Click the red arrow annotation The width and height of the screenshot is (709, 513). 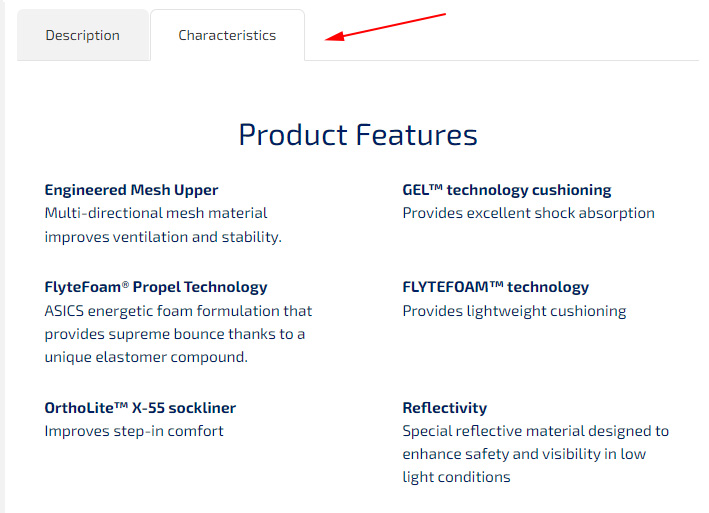[386, 27]
